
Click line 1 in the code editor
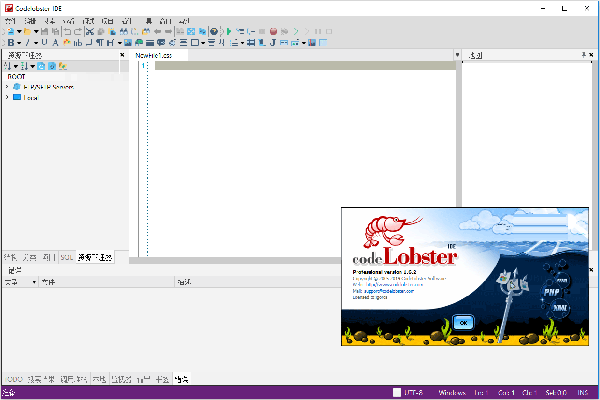pos(305,66)
